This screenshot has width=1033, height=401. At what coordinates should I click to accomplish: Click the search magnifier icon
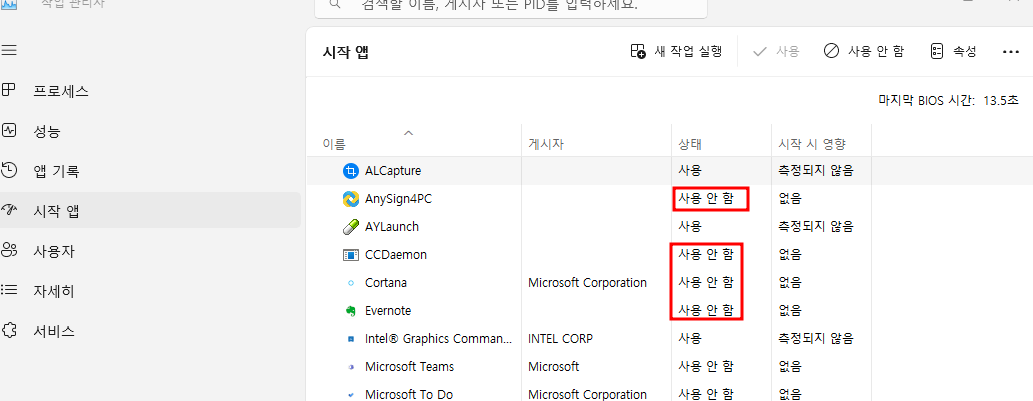point(335,5)
